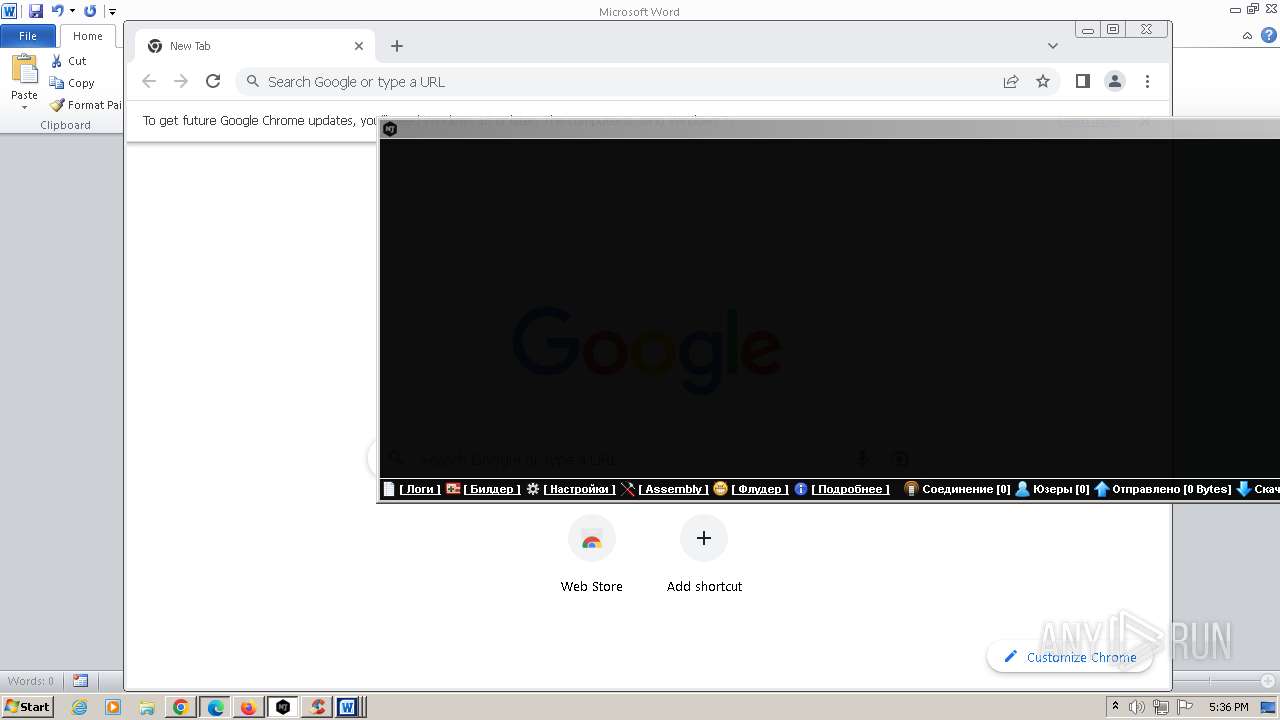Click the Соединение connection status icon

[x=911, y=489]
